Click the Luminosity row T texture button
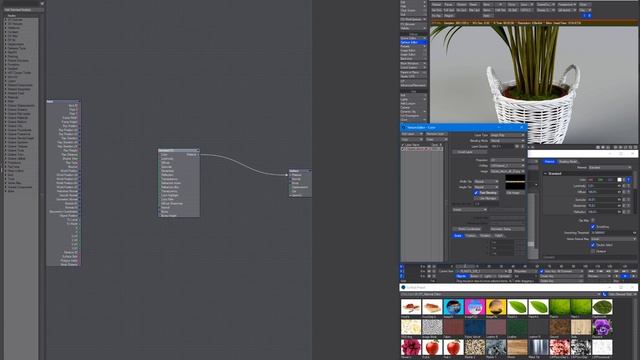Image resolution: width=640 pixels, height=360 pixels. [629, 186]
